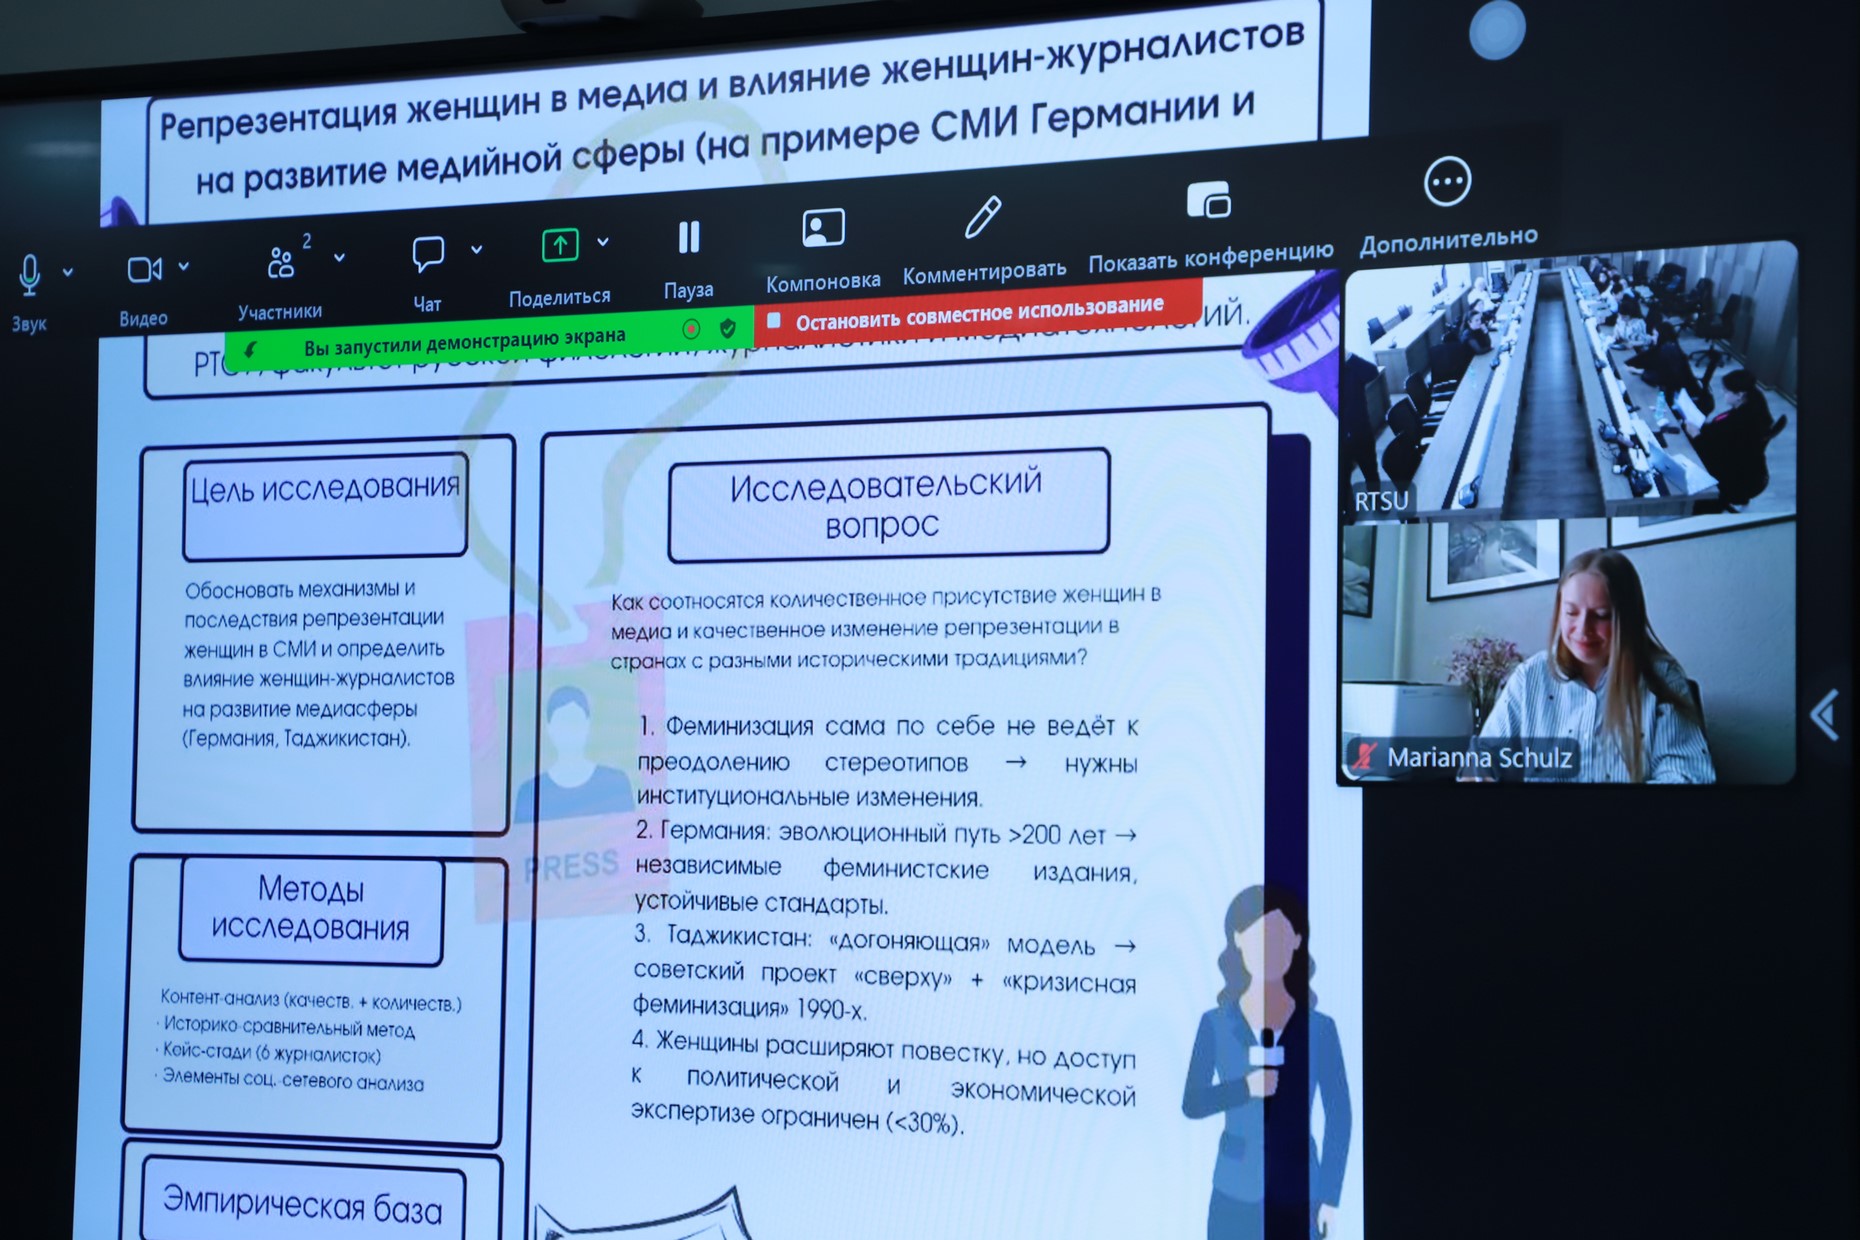
Task: Click the Показать конференцию icon
Action: point(1209,201)
